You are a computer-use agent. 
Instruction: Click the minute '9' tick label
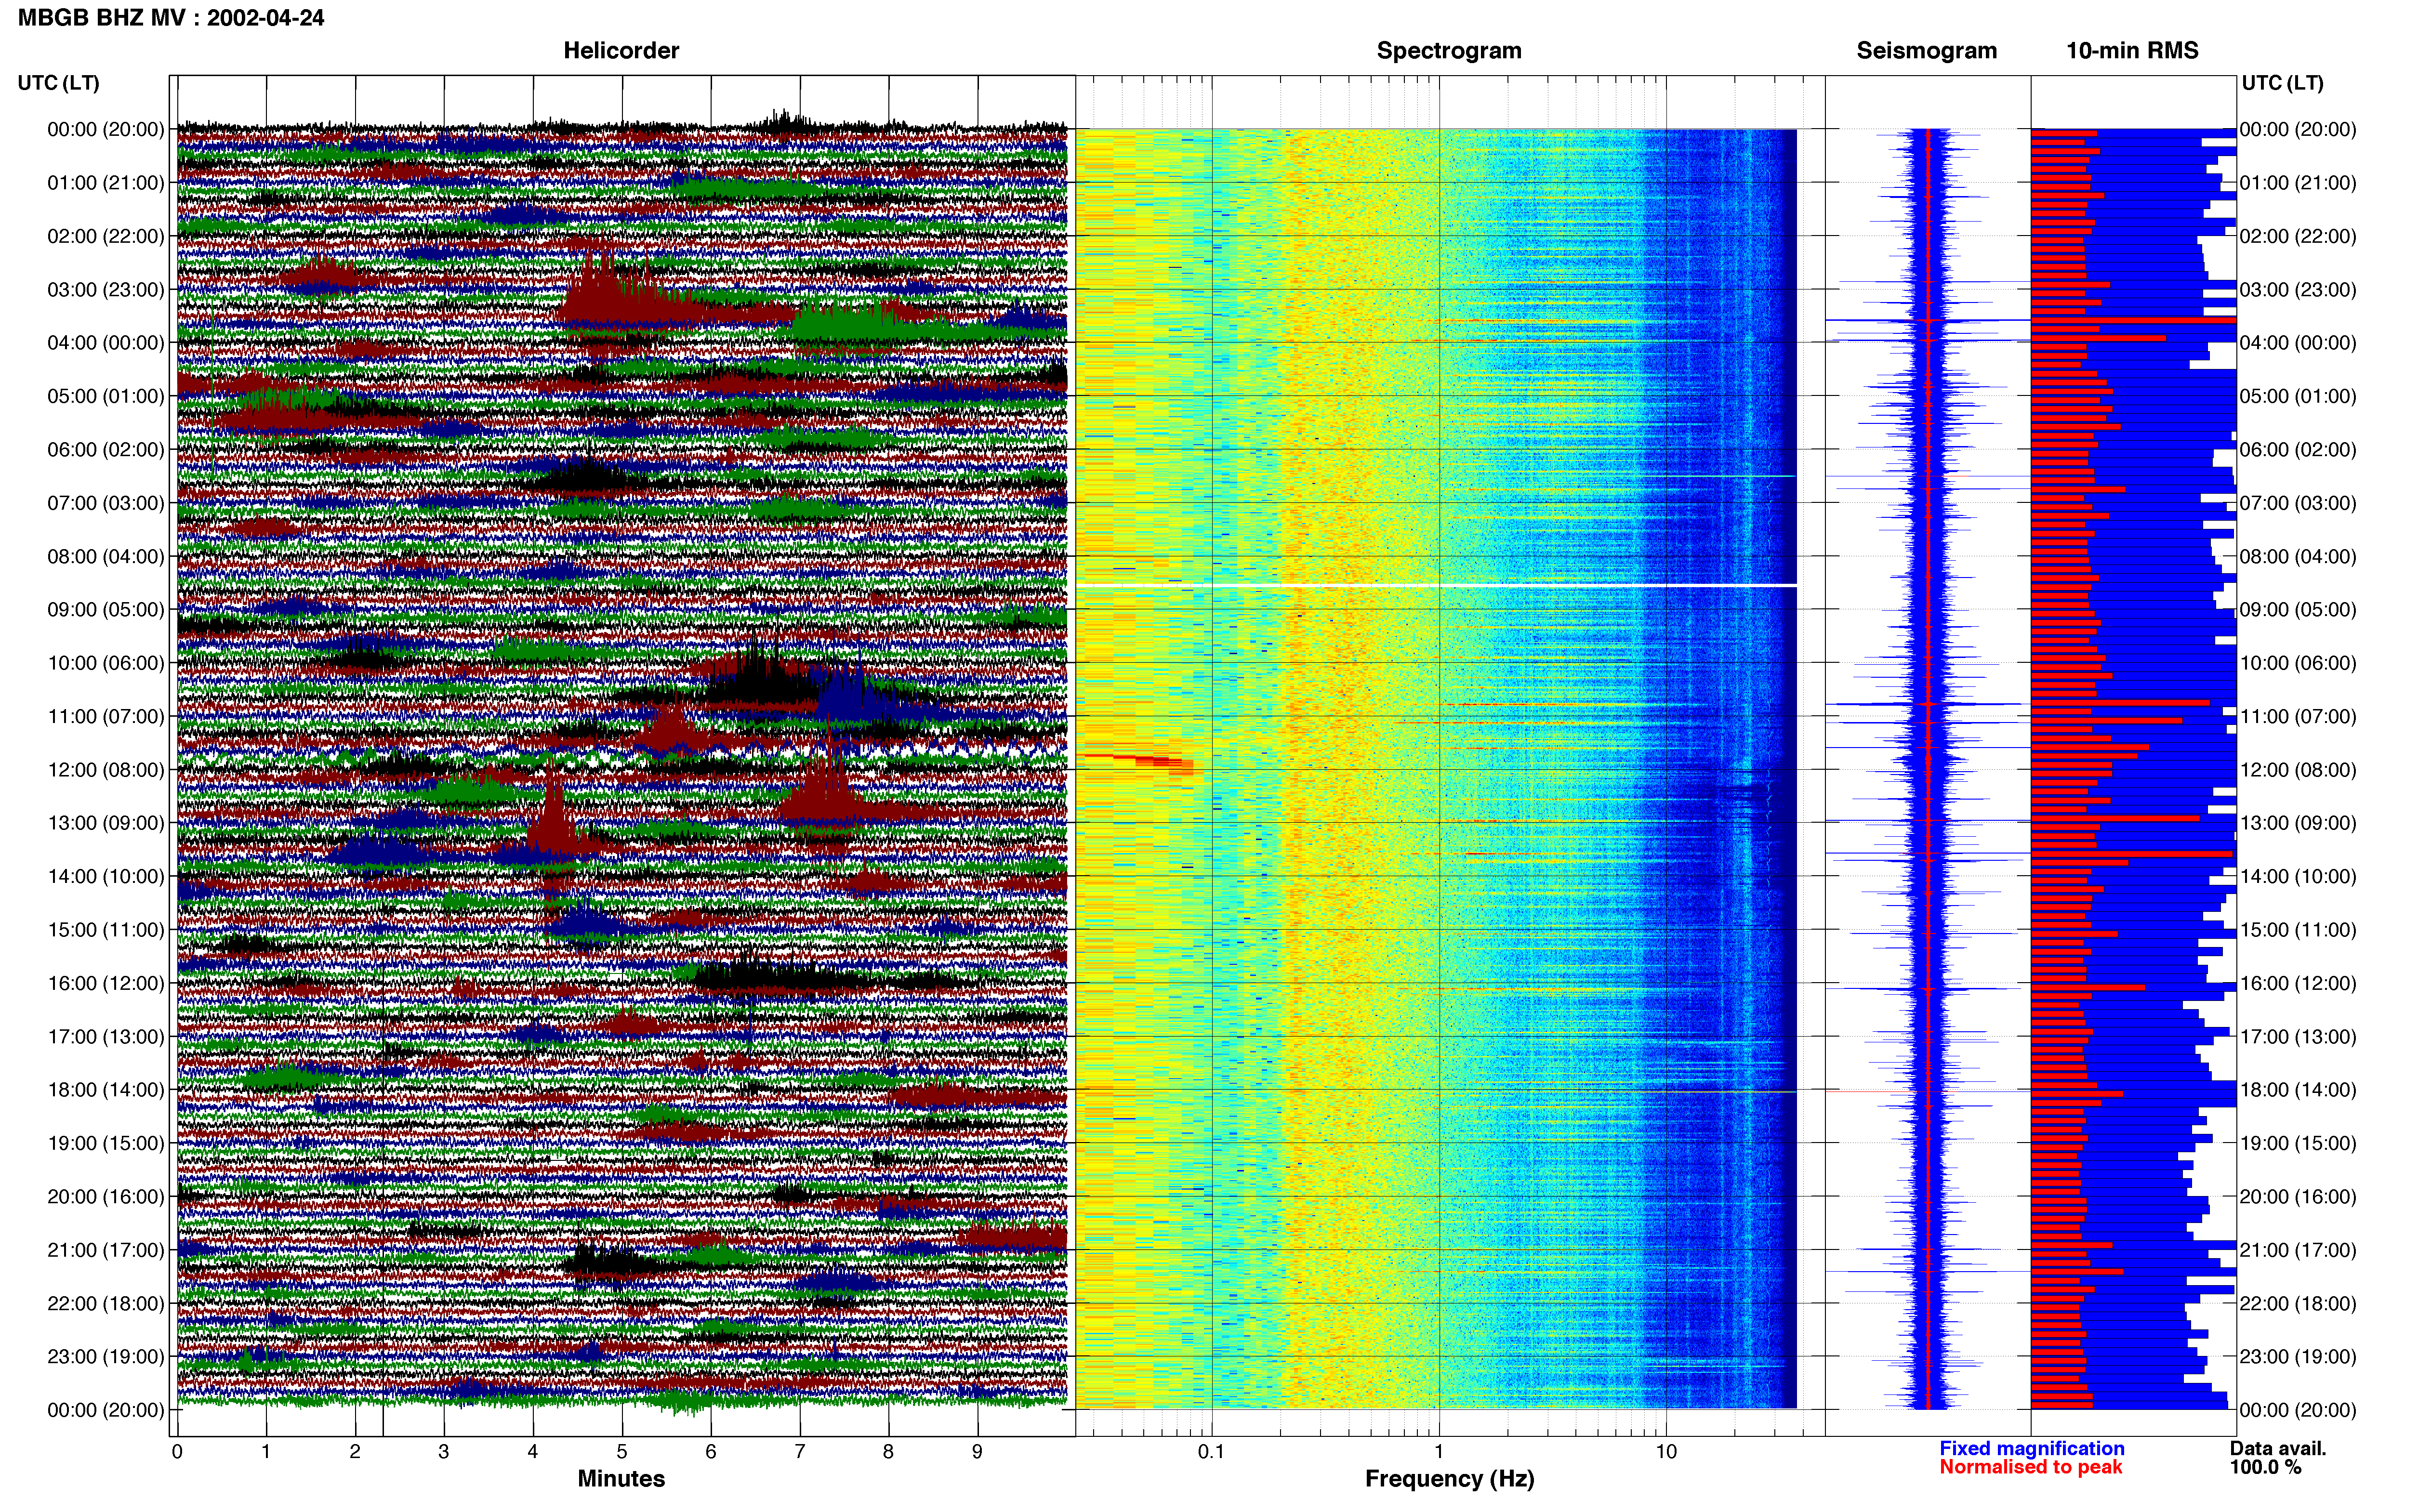click(x=977, y=1452)
